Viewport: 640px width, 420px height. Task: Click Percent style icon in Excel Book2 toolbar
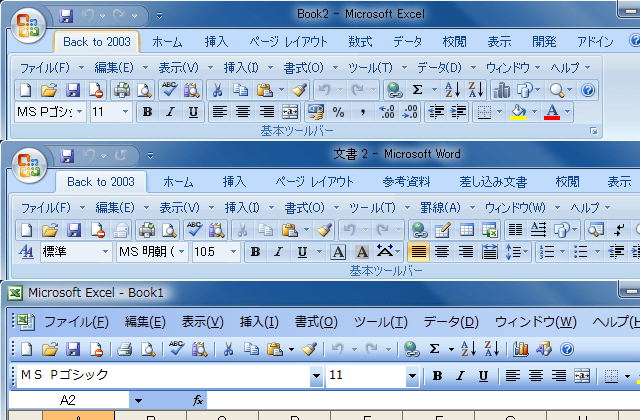[338, 112]
